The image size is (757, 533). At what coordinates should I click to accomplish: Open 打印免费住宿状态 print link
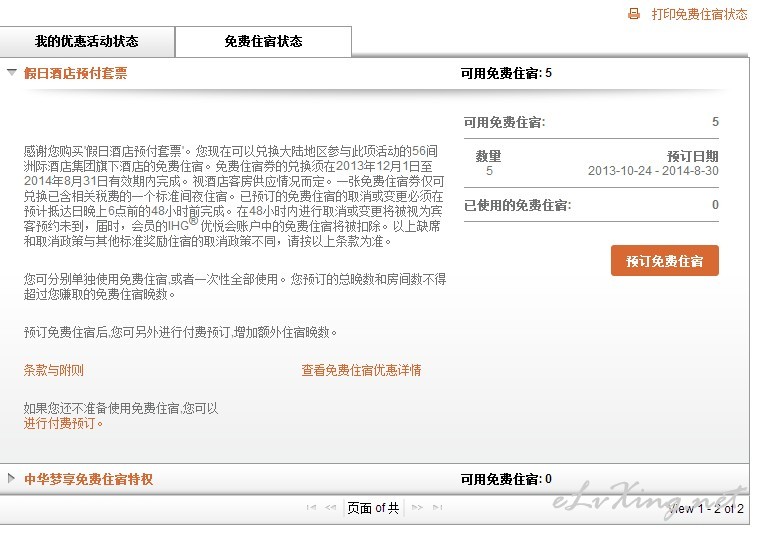point(699,14)
